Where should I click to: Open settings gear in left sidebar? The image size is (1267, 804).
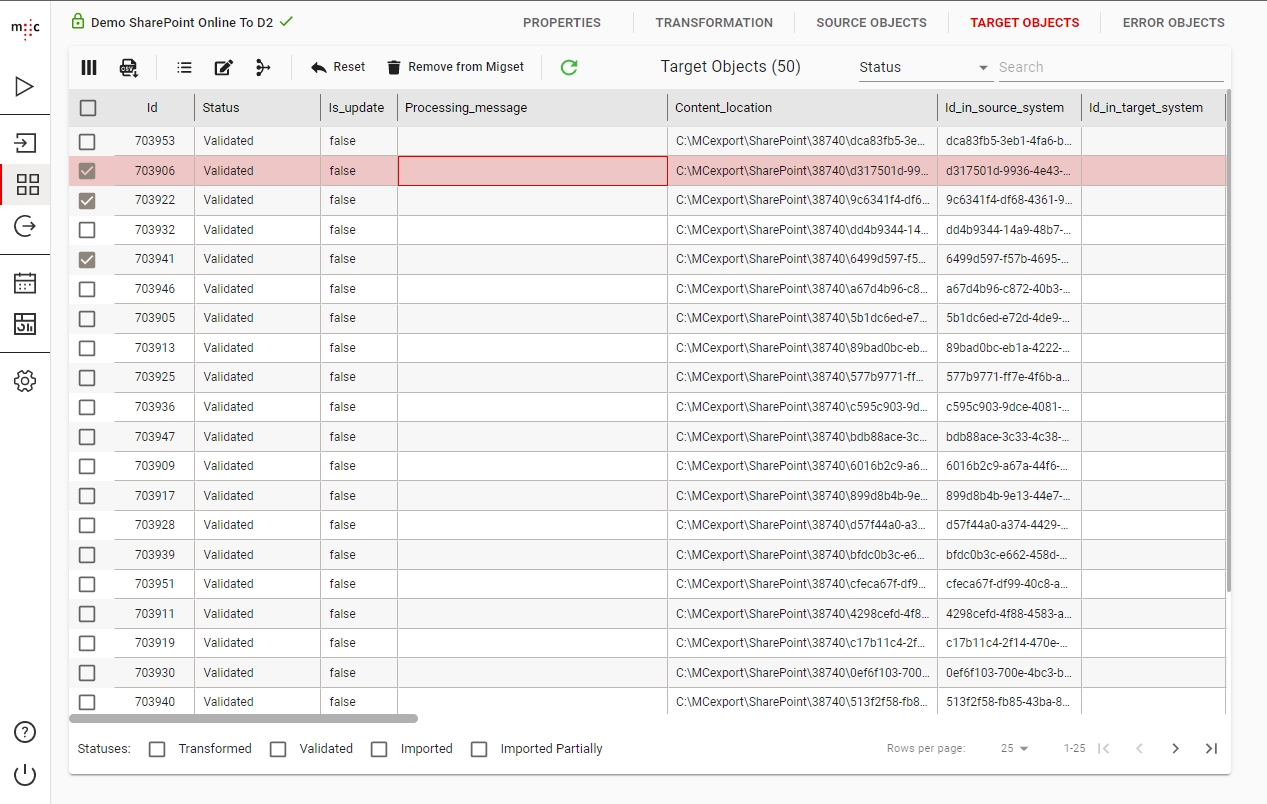pos(26,381)
